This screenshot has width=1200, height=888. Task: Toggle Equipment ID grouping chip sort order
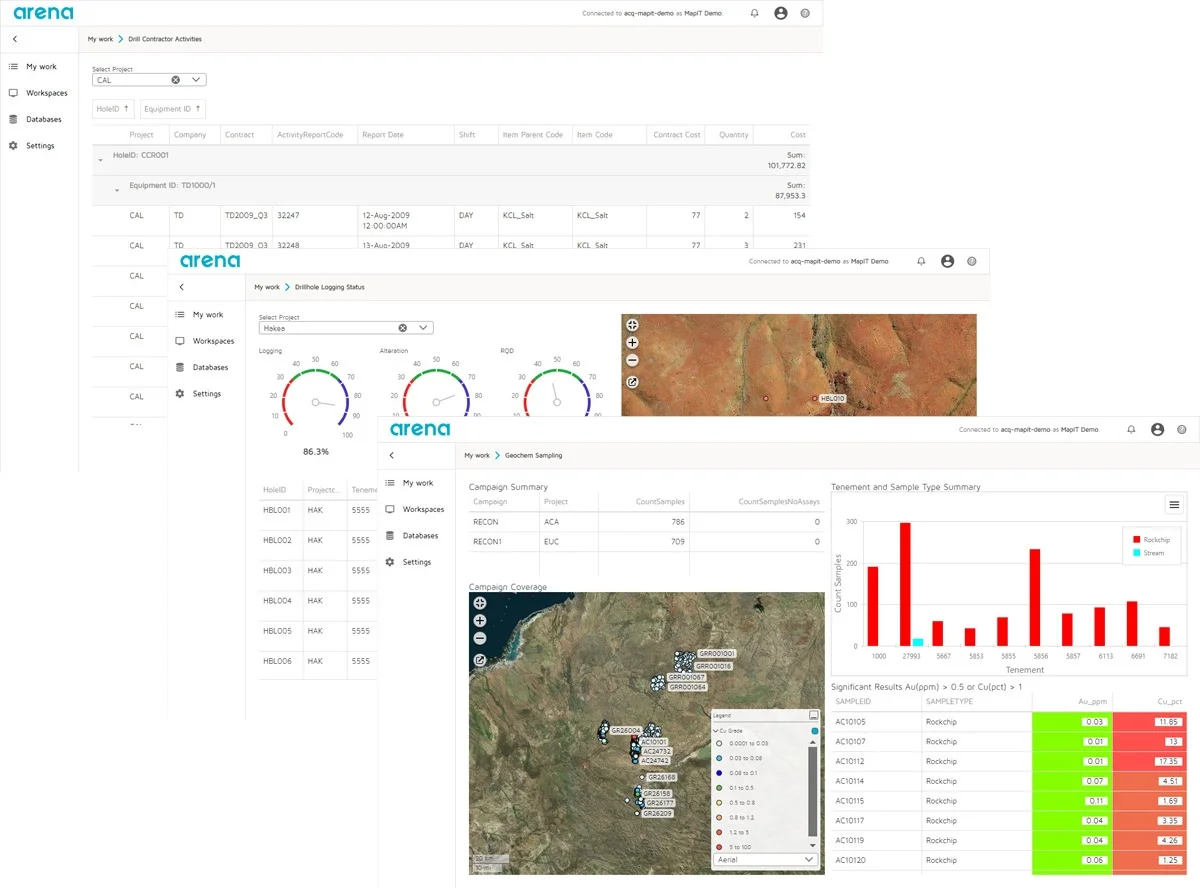[173, 109]
